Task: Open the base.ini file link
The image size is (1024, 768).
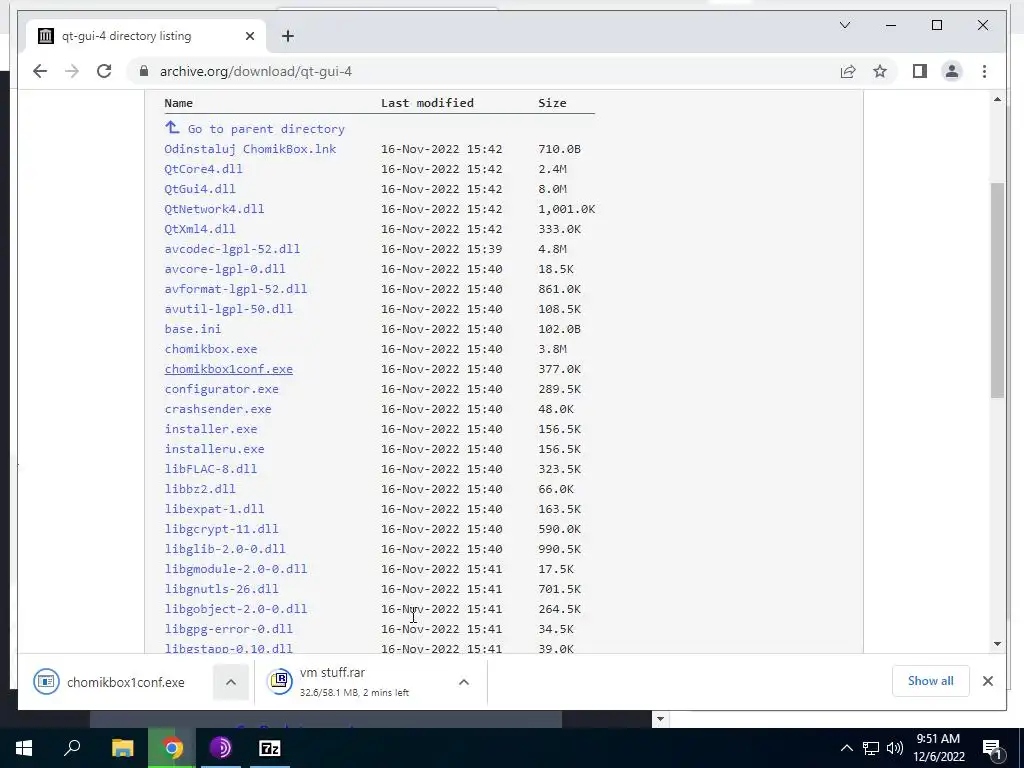Action: tap(193, 328)
